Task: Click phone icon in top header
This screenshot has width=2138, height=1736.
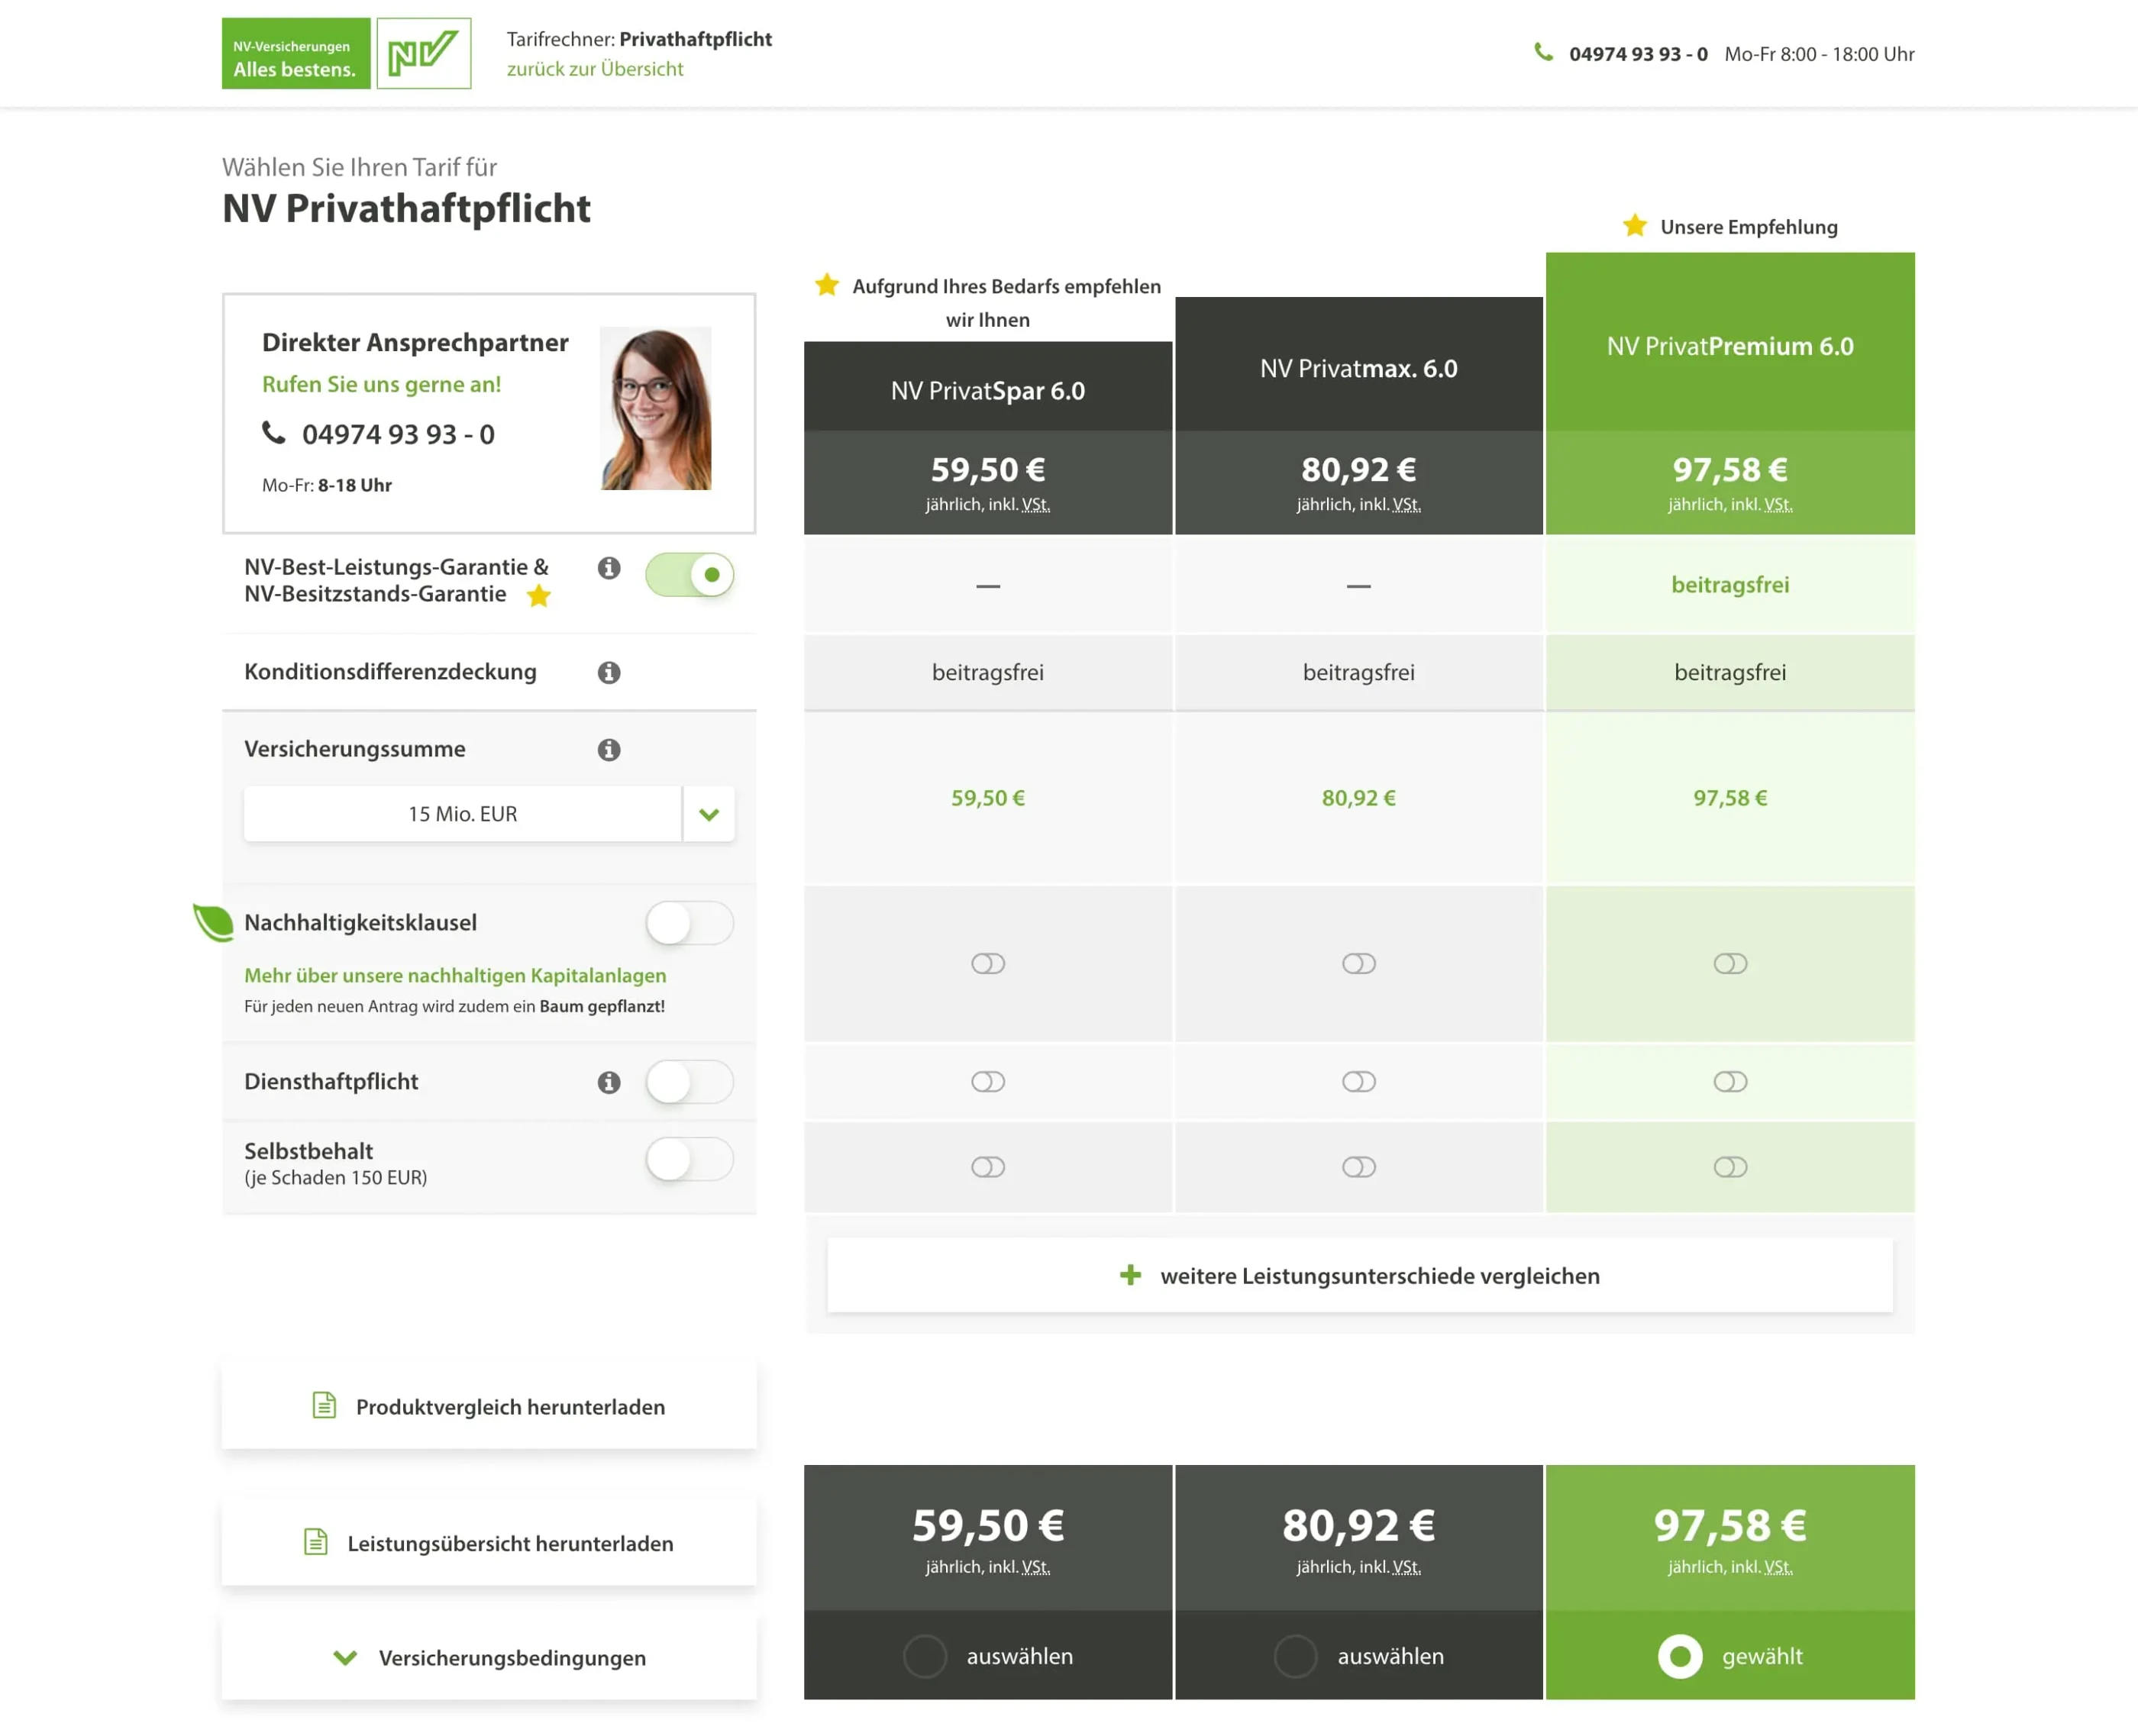Action: pos(1543,53)
